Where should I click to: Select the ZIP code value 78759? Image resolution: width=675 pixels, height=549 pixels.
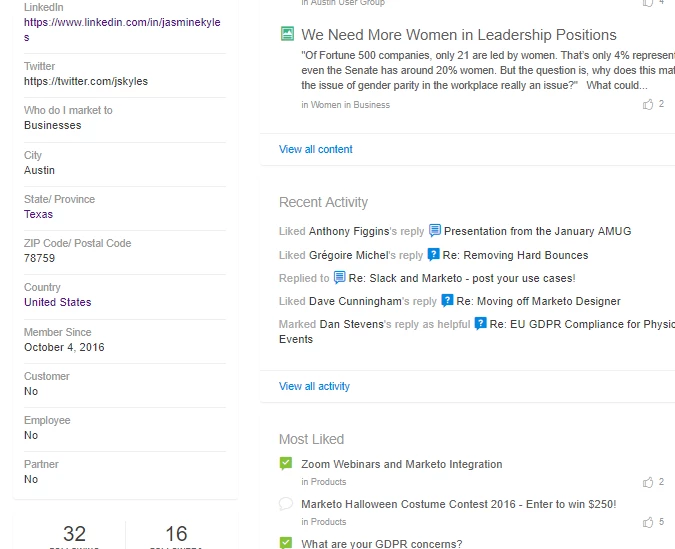pos(40,258)
